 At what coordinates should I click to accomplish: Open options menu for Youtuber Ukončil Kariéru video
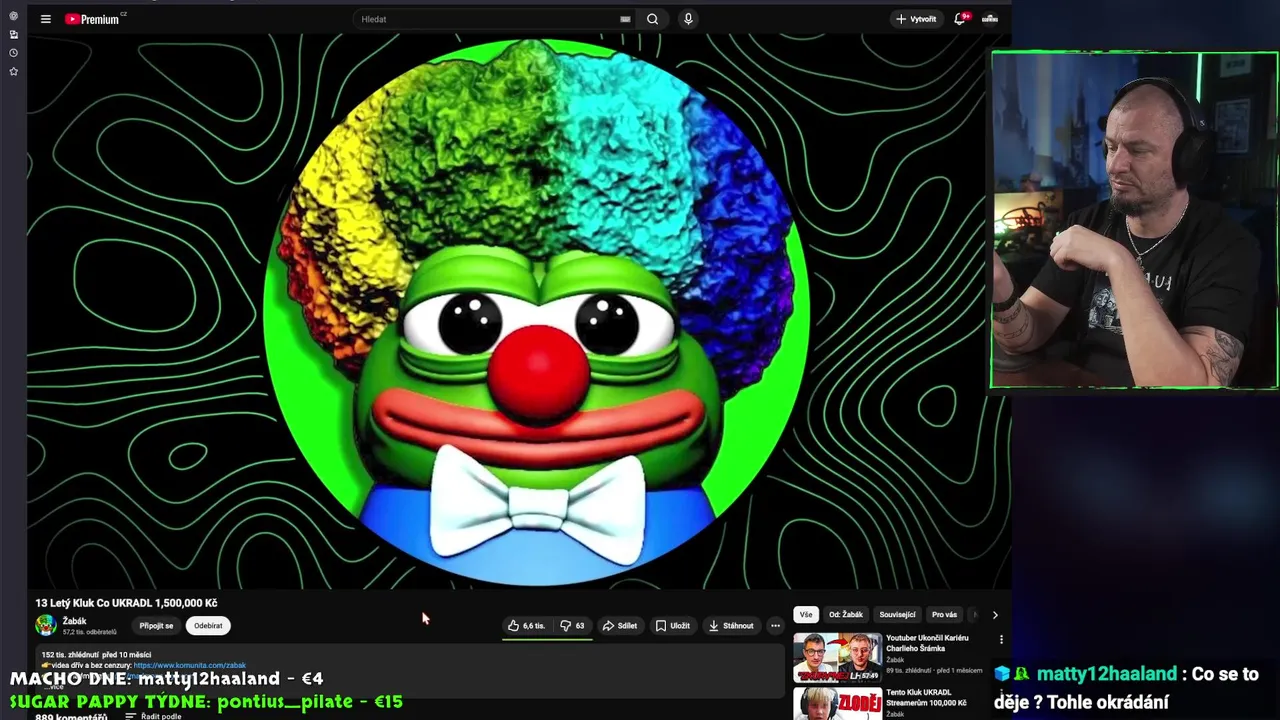1001,639
